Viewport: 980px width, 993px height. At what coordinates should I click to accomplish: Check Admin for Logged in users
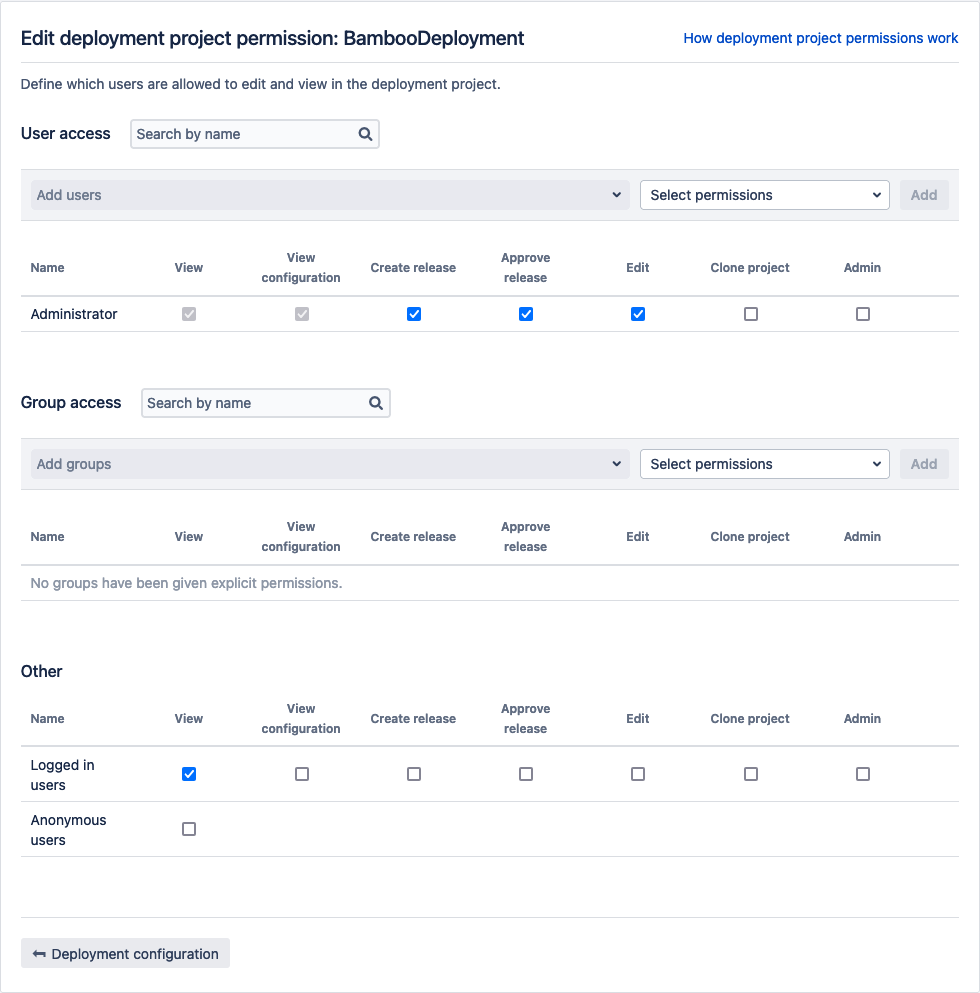(863, 774)
